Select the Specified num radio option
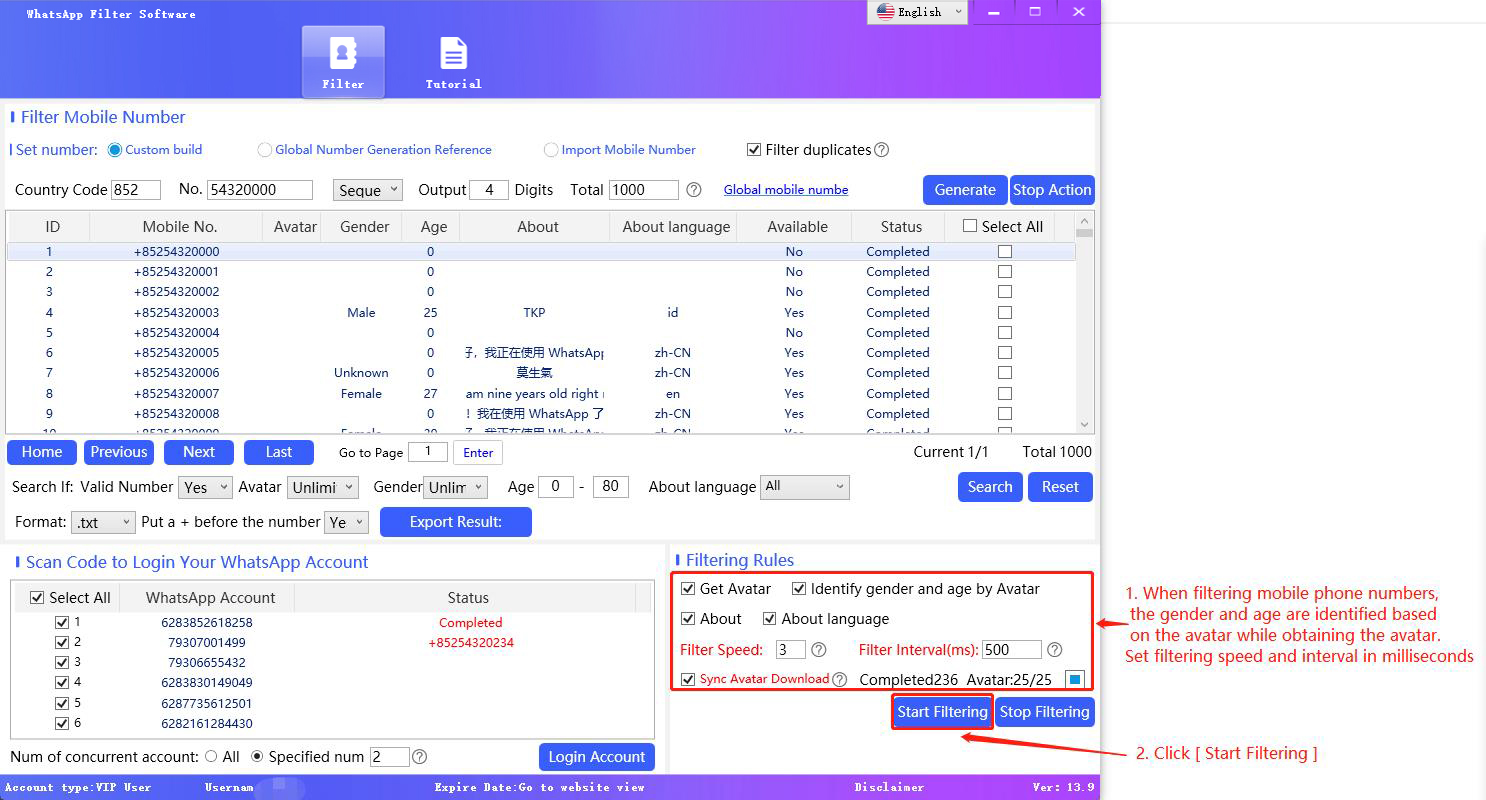 tap(257, 757)
